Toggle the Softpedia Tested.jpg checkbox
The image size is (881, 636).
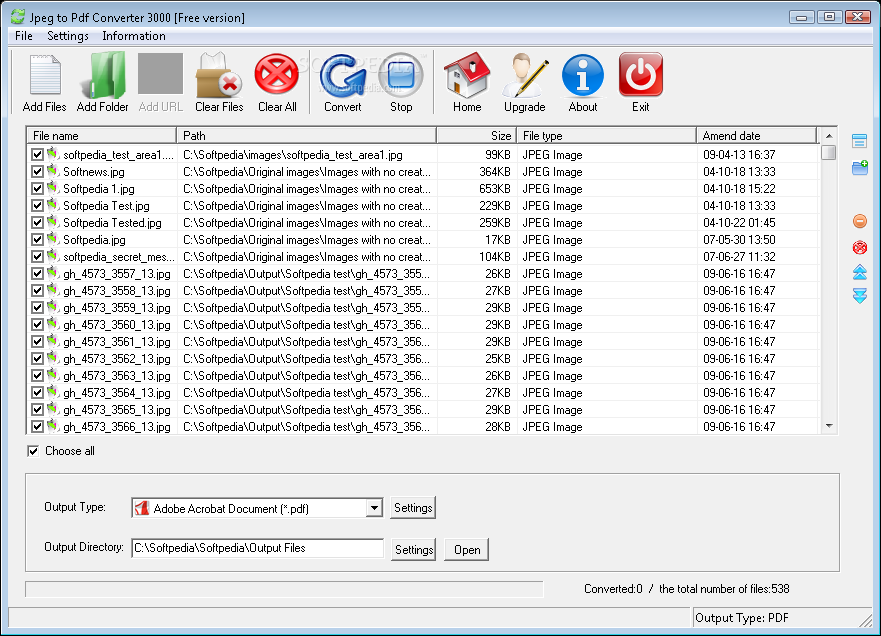(38, 222)
